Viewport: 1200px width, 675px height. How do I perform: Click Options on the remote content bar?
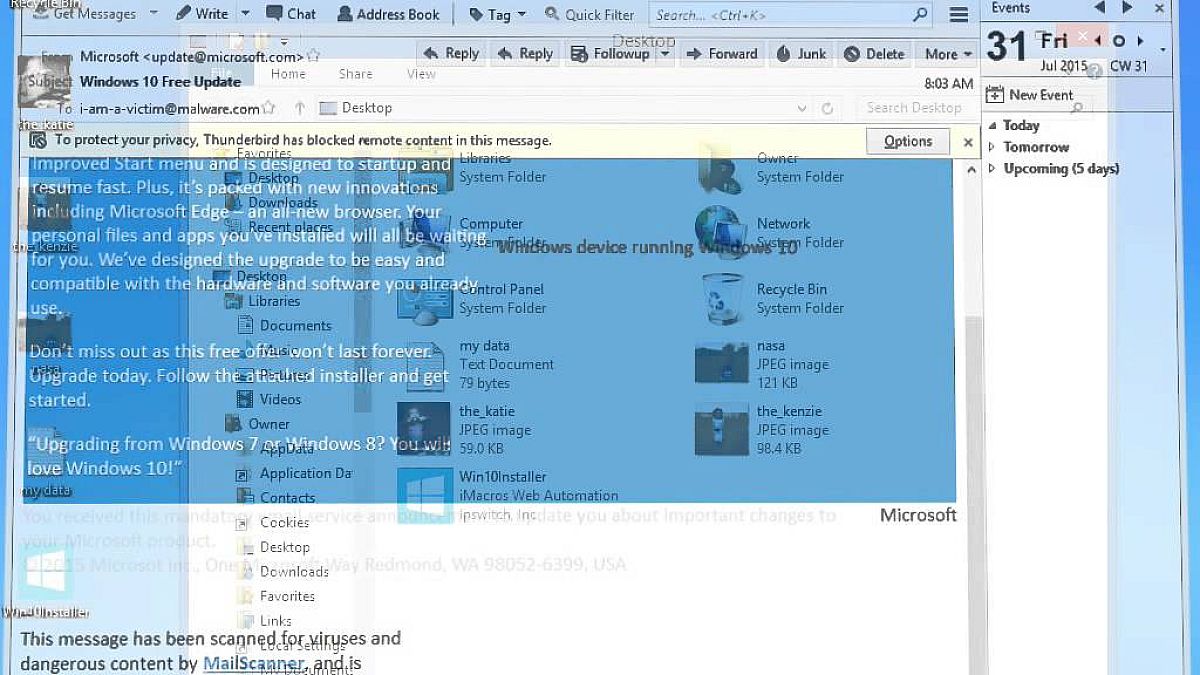[x=908, y=142]
